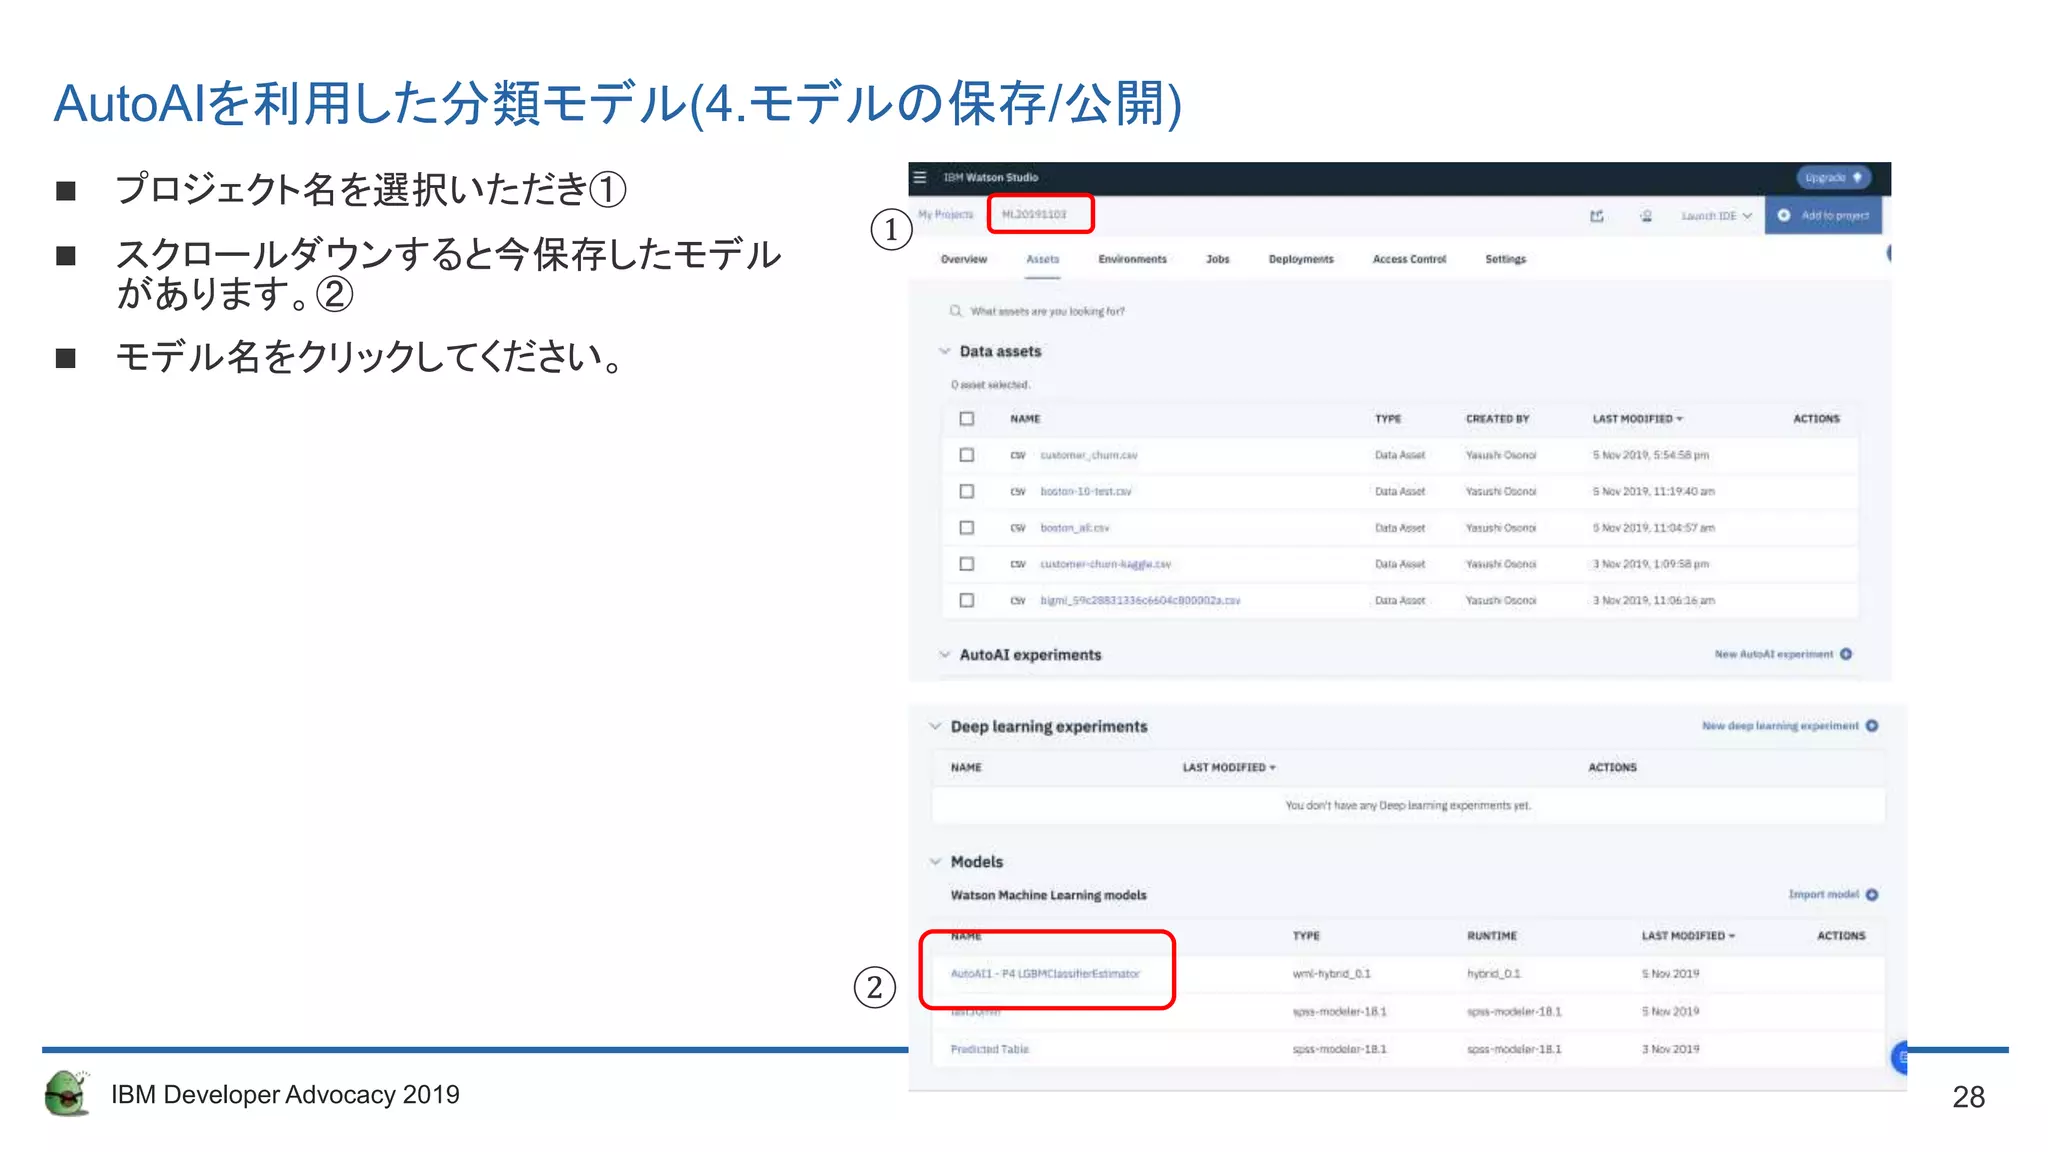The height and width of the screenshot is (1152, 2048).
Task: Check the customer-churn-kaggle.csv row checkbox
Action: [967, 564]
